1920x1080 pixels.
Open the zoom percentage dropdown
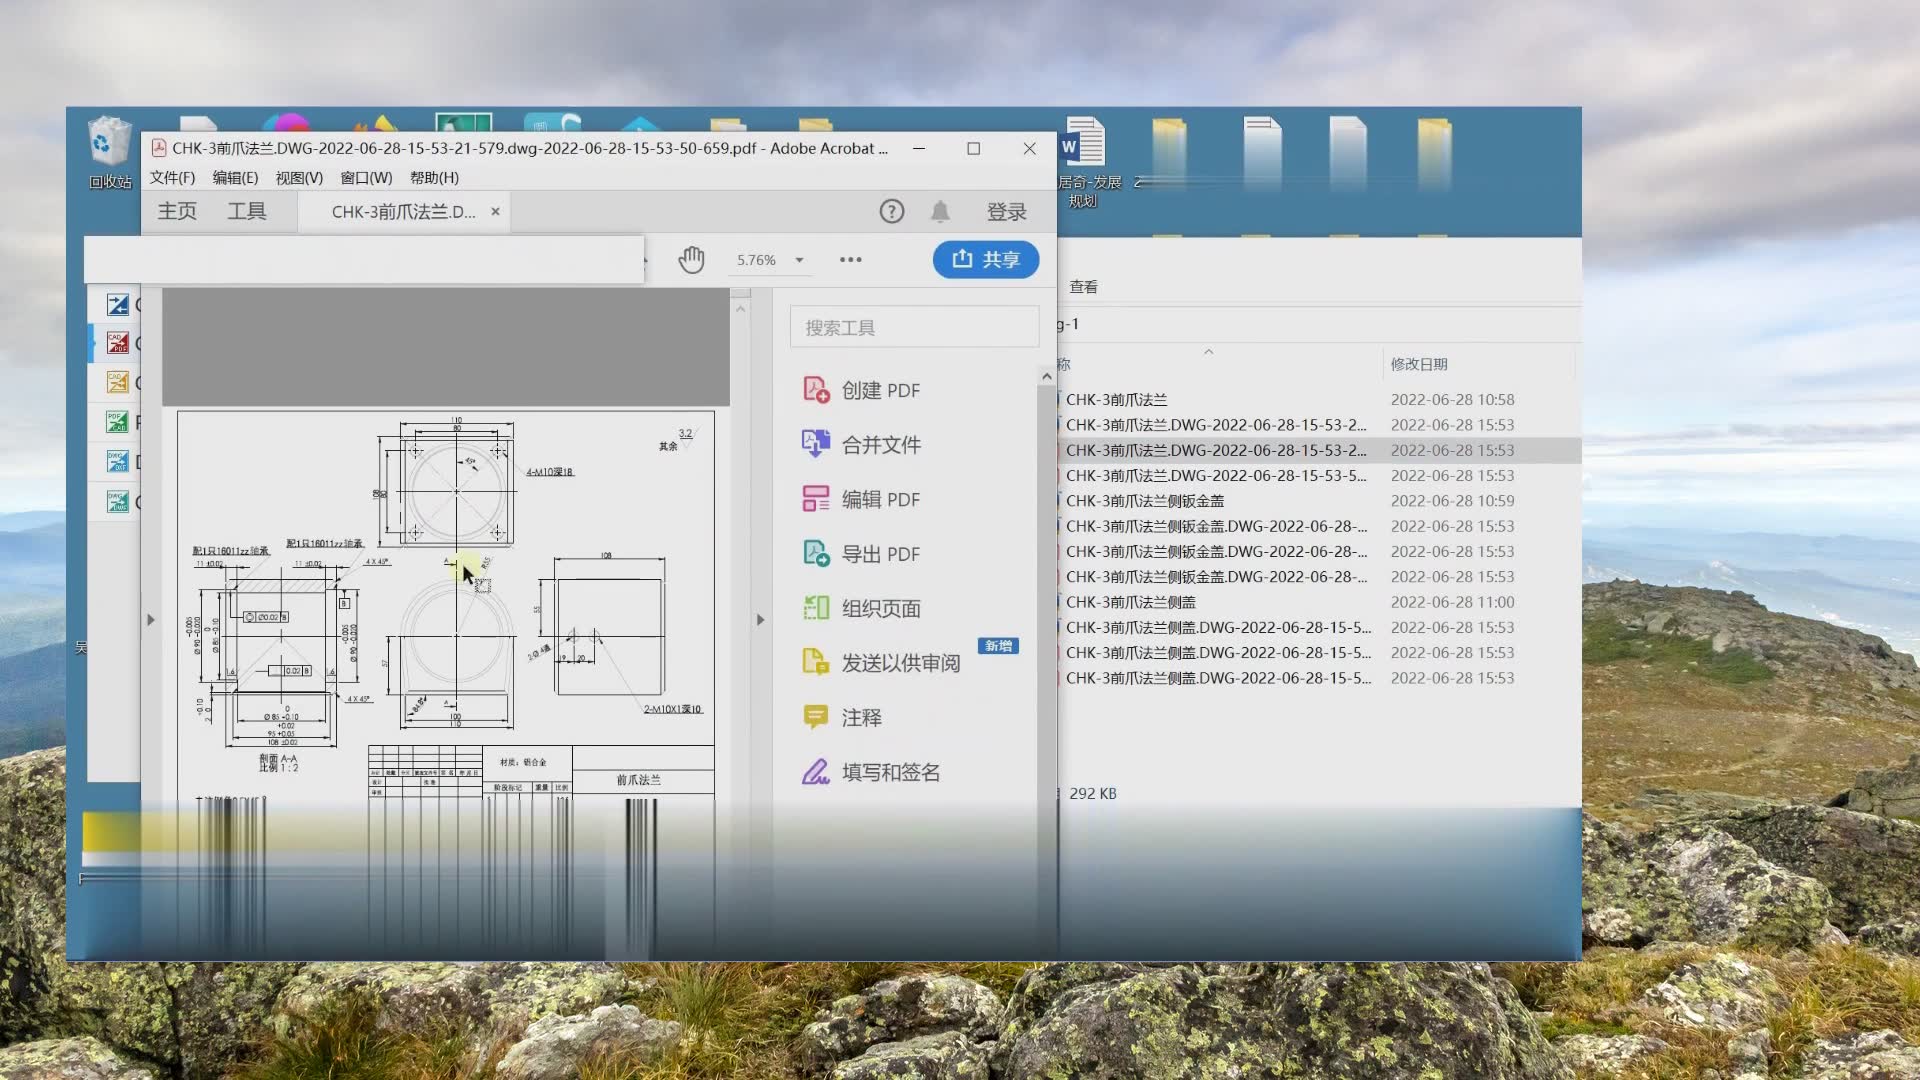pos(799,260)
